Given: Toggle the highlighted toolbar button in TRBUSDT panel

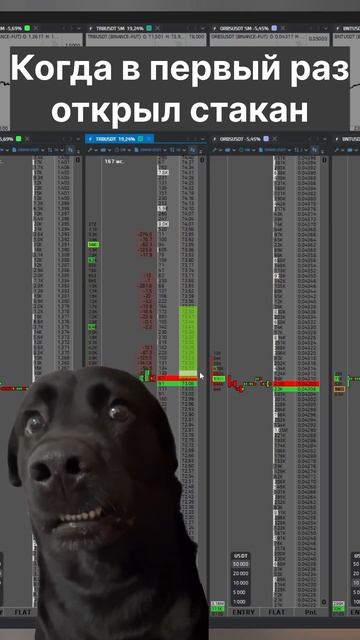Looking at the screenshot, I should 192,150.
